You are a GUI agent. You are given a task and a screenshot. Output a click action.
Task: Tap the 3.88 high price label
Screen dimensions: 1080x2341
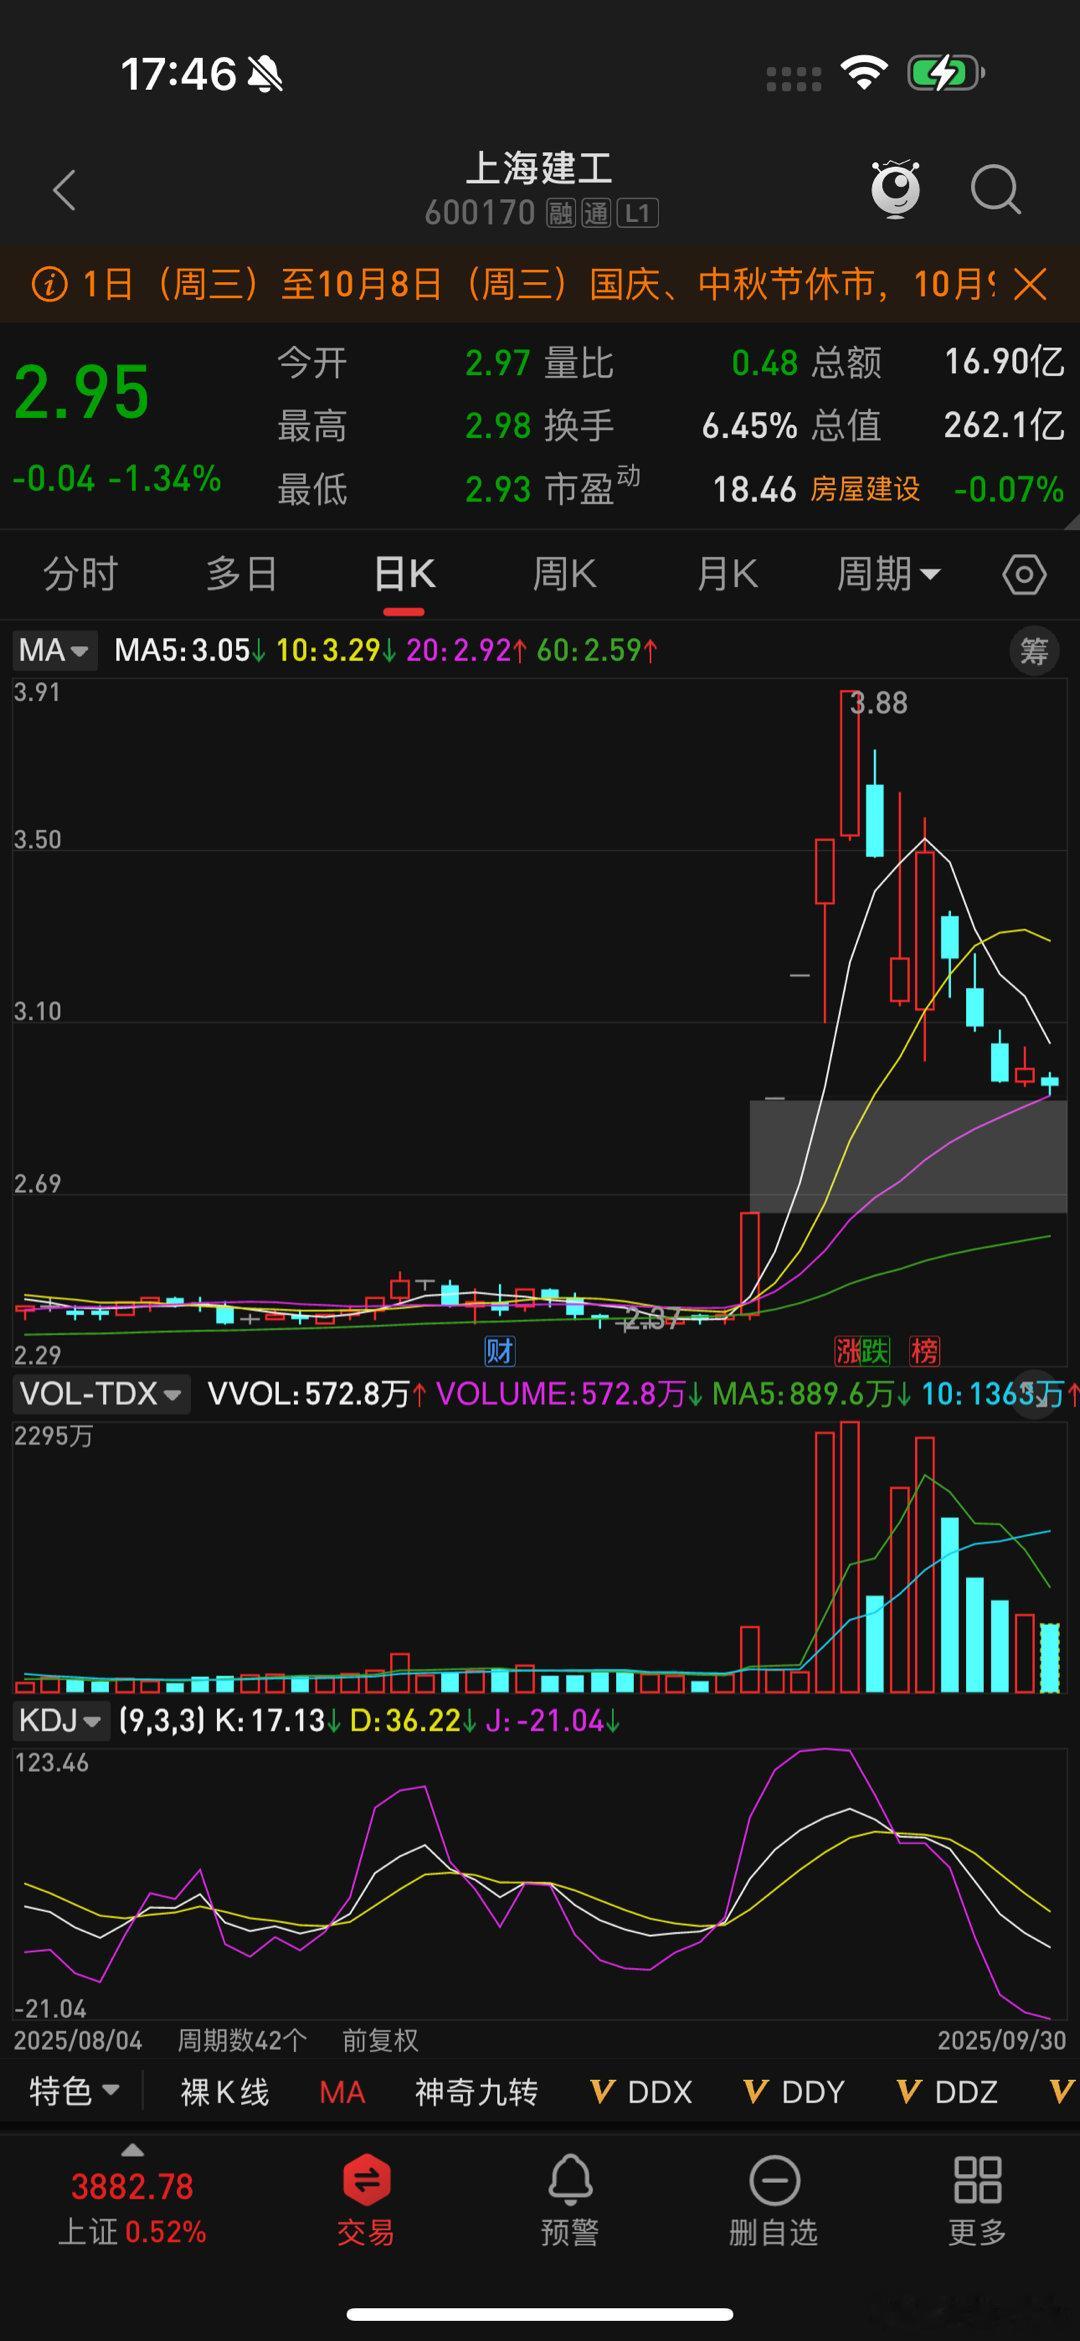point(879,703)
